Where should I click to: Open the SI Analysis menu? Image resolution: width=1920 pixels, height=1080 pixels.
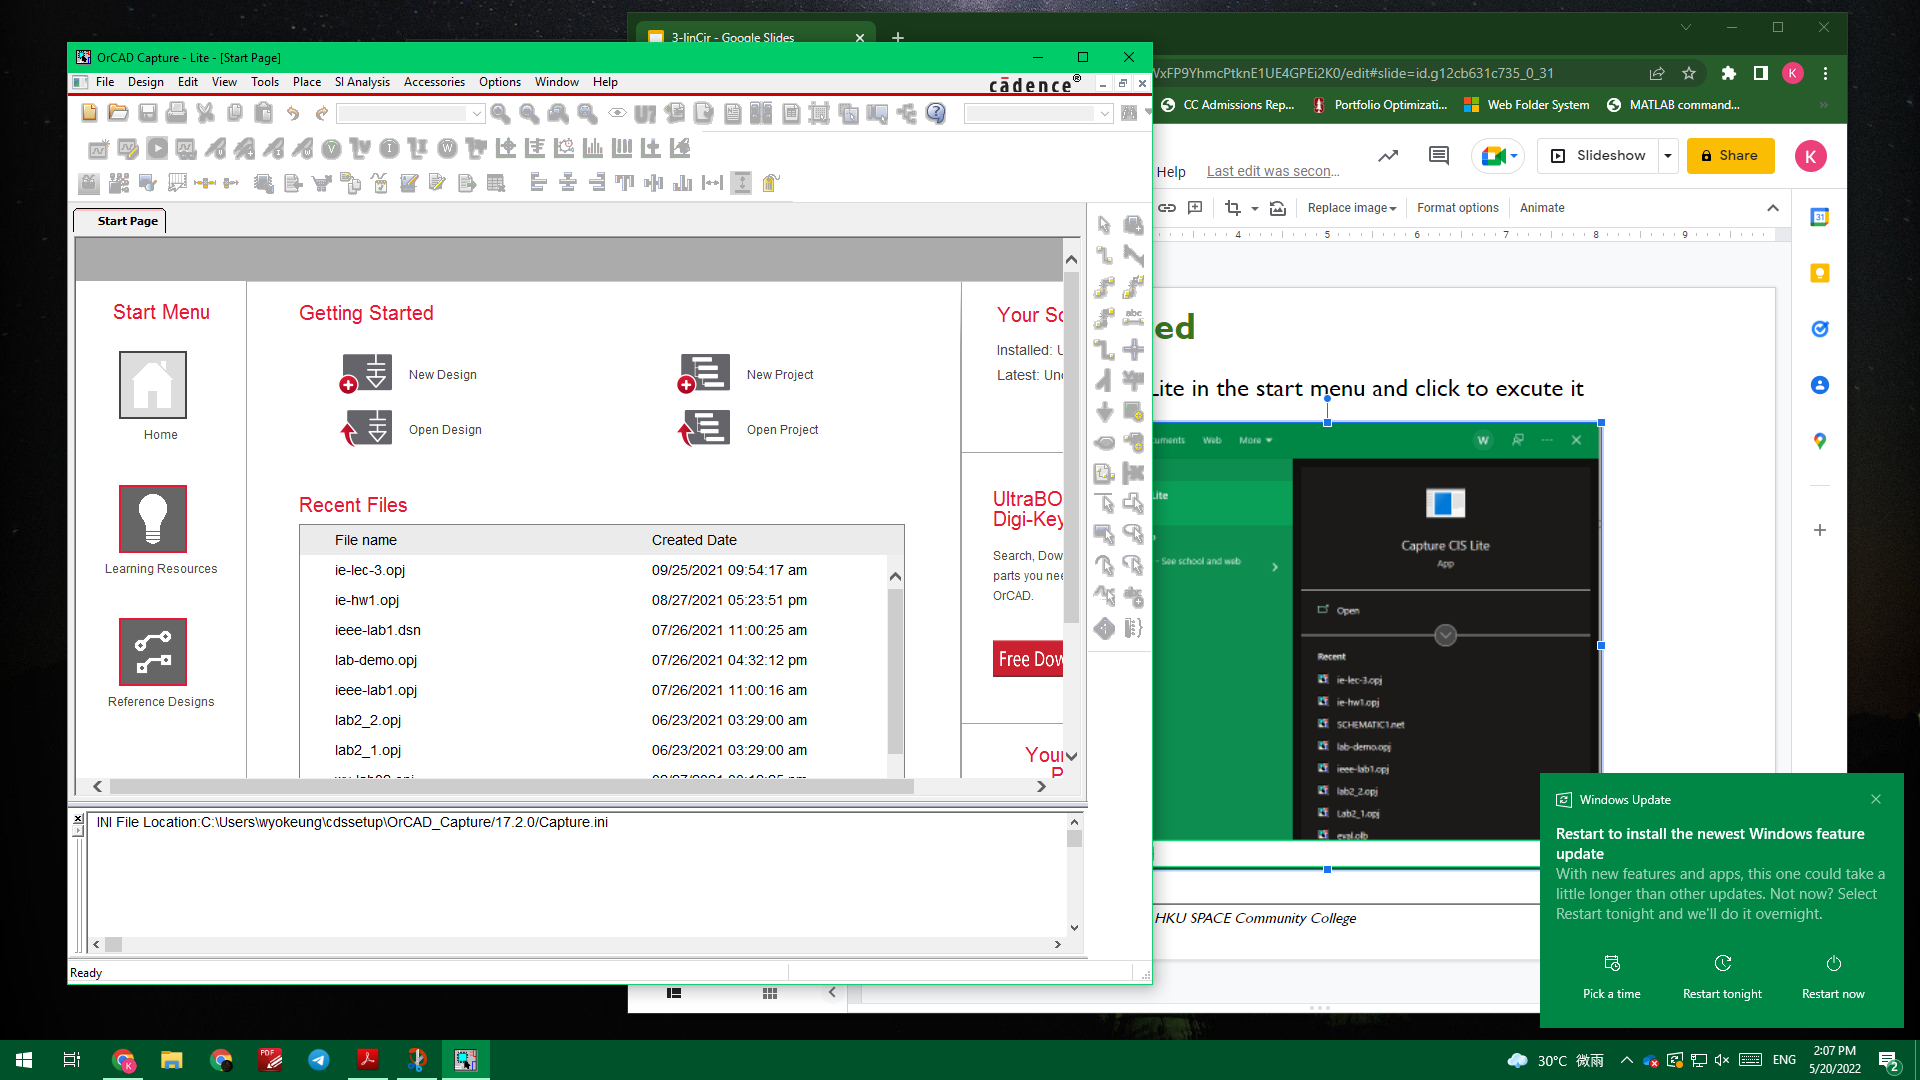click(x=362, y=82)
